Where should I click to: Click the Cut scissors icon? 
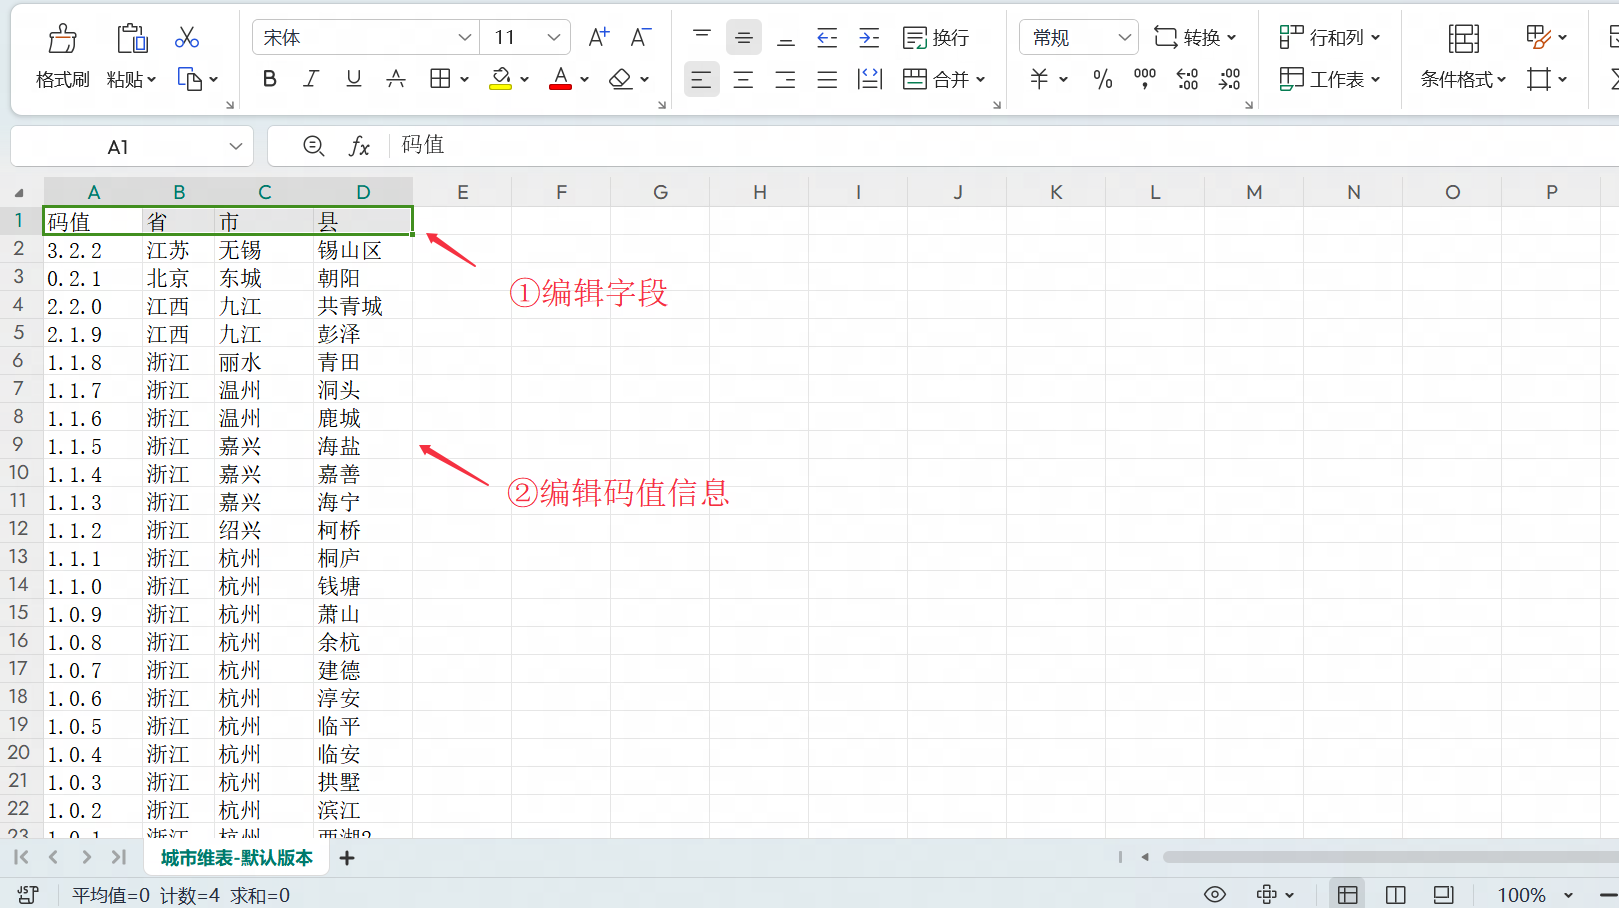pos(187,38)
